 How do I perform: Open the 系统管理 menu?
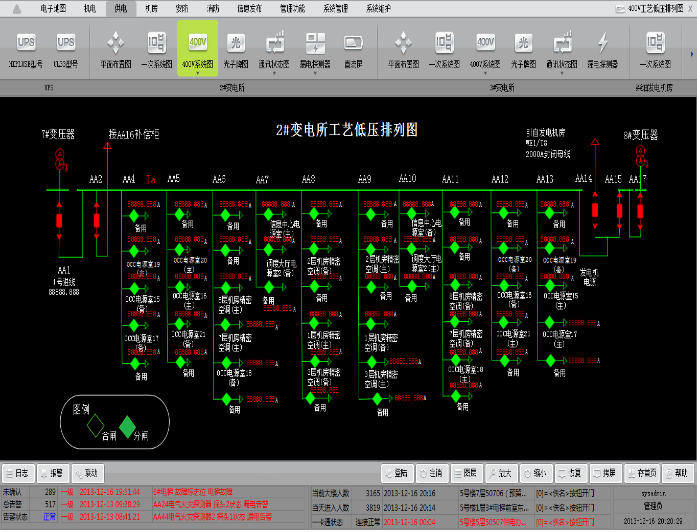click(x=336, y=8)
